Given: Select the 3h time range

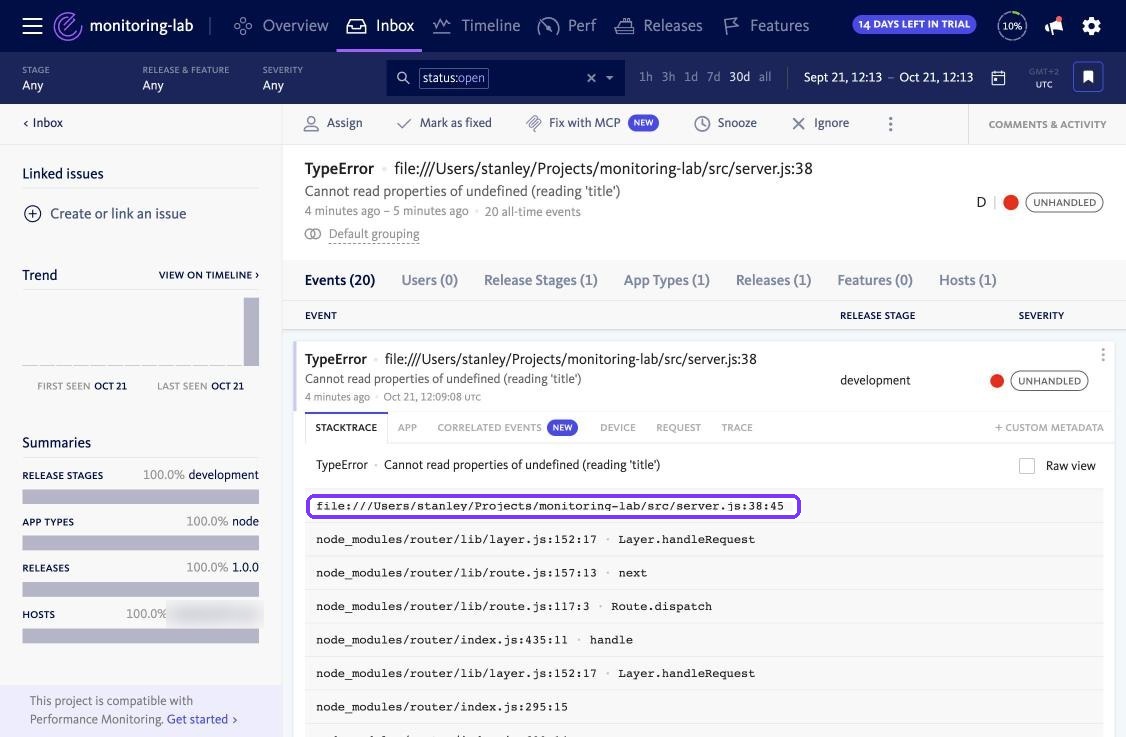Looking at the screenshot, I should coord(668,77).
